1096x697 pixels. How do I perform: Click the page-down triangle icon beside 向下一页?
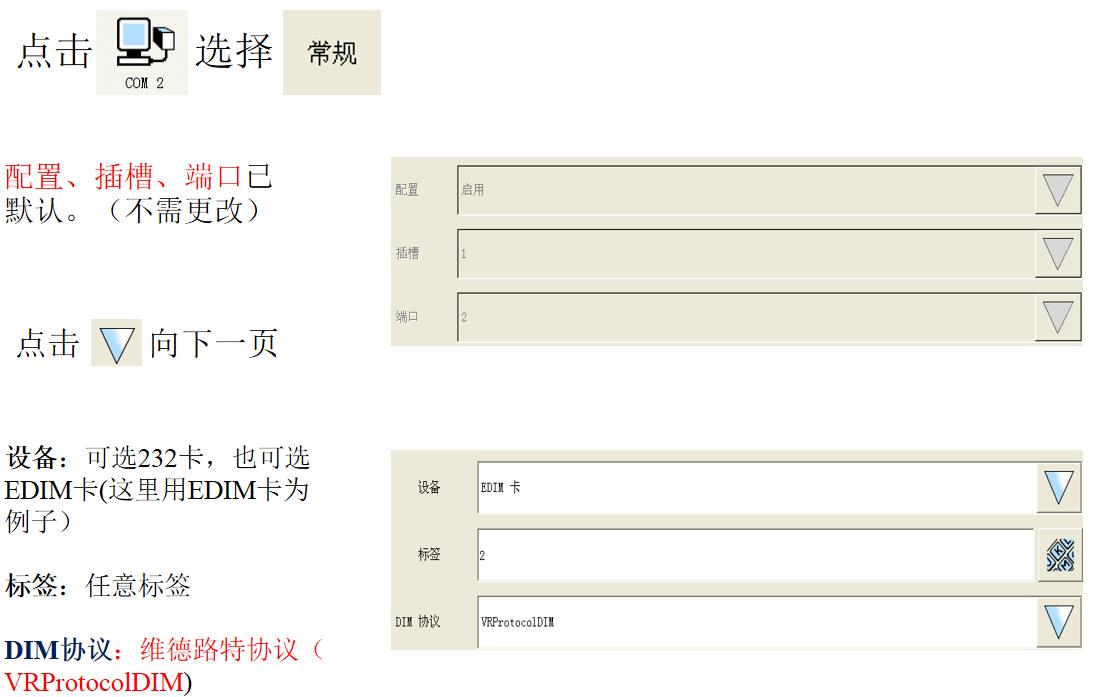point(116,344)
